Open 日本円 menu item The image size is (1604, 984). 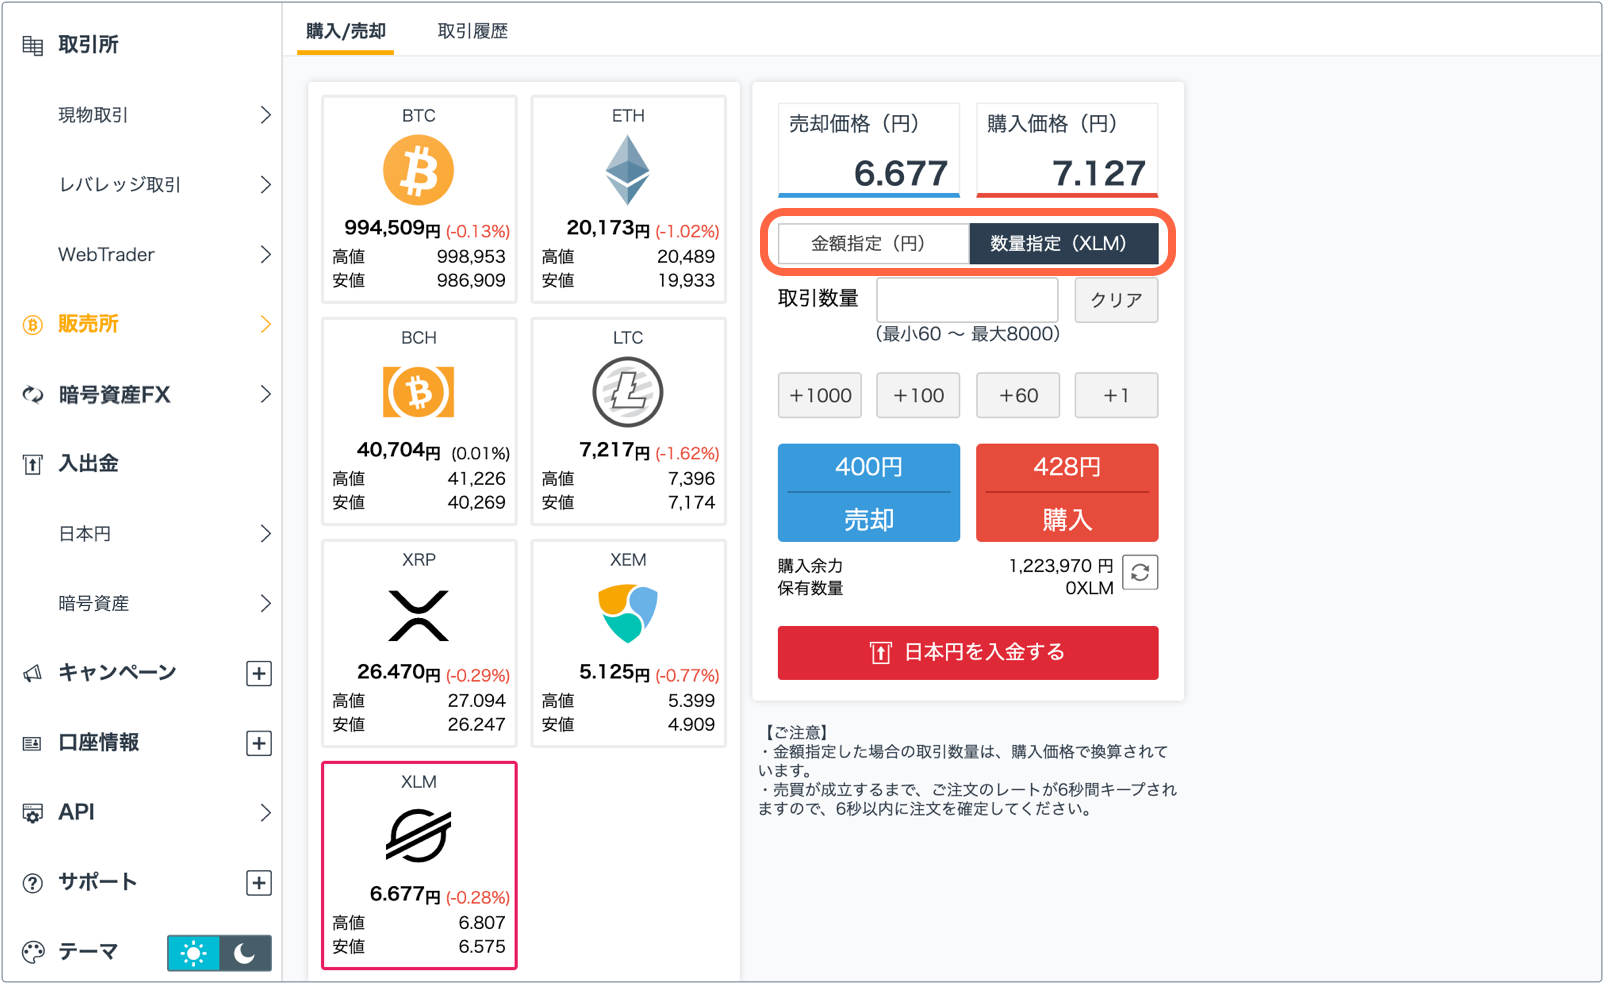tap(84, 534)
